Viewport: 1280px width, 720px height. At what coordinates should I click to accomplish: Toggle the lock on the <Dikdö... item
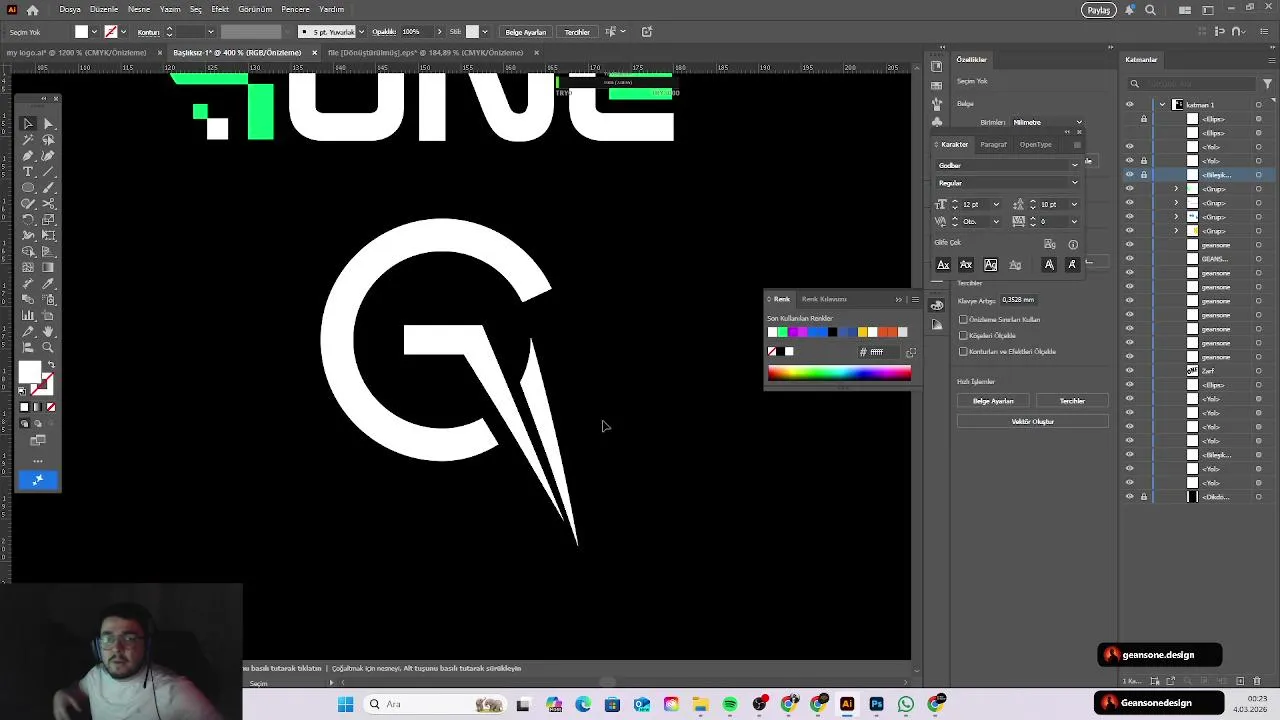1144,497
